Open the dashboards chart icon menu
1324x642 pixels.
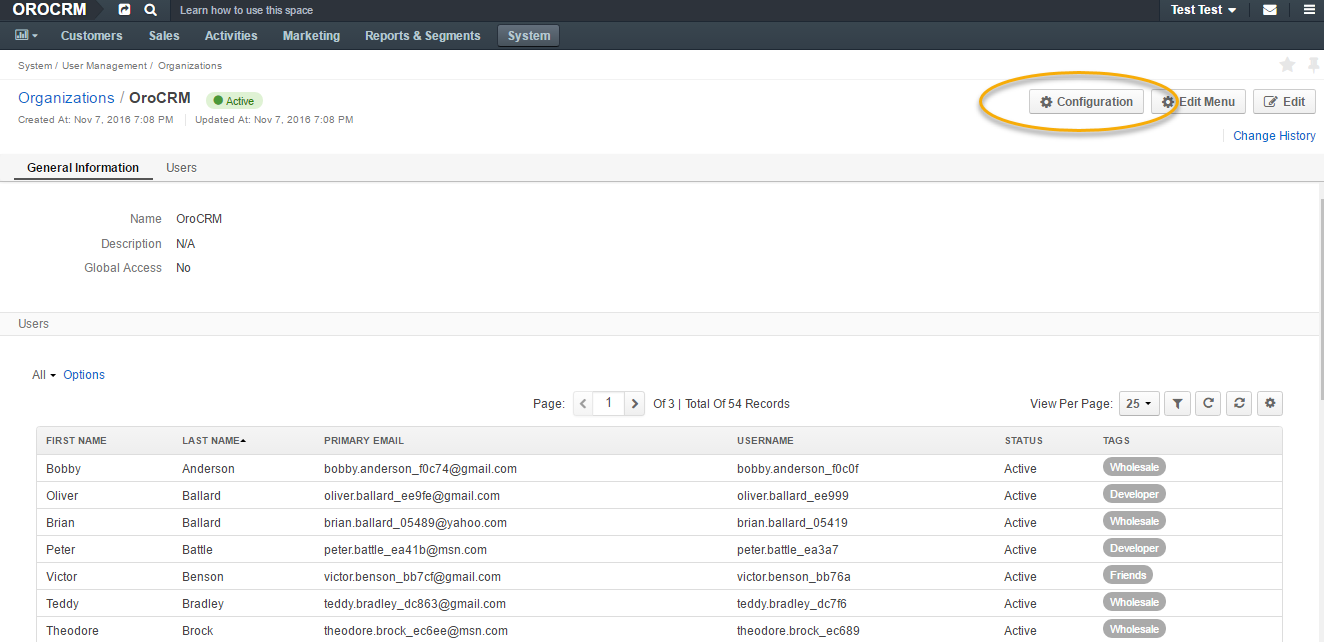point(27,35)
